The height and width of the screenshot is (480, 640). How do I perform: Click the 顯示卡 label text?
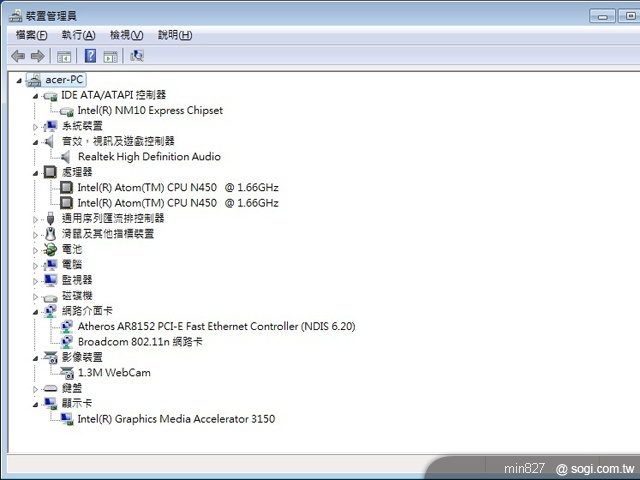(x=77, y=404)
